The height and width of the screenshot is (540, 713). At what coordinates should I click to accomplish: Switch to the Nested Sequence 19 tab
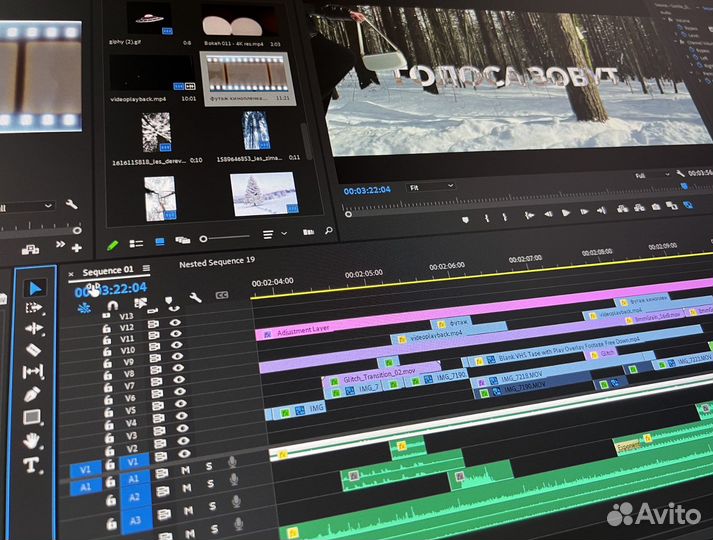click(x=217, y=262)
